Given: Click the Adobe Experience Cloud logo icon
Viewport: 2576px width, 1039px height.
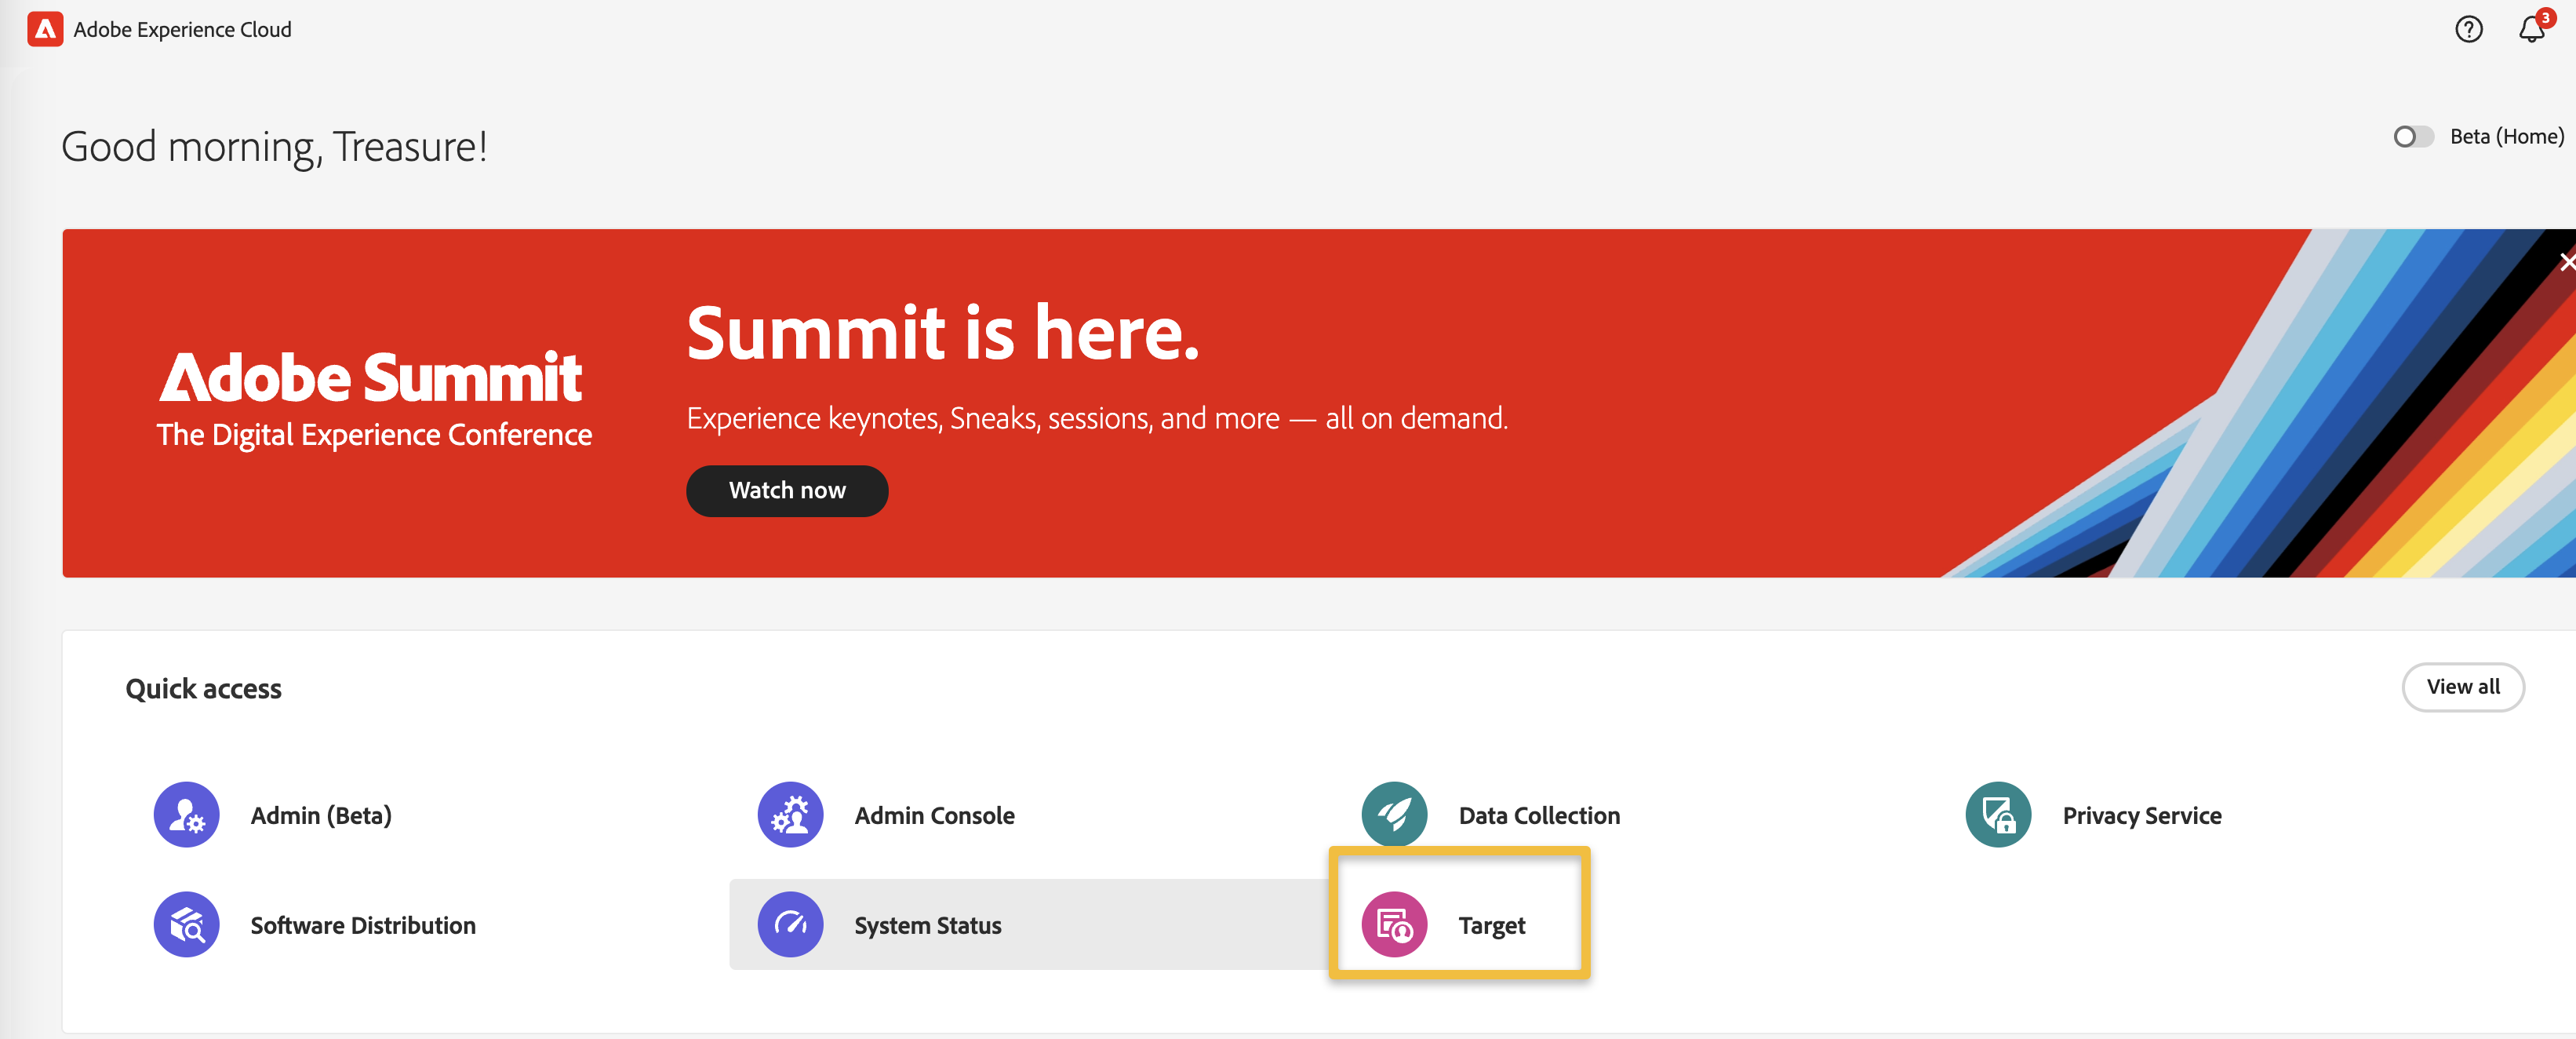Looking at the screenshot, I should [45, 29].
